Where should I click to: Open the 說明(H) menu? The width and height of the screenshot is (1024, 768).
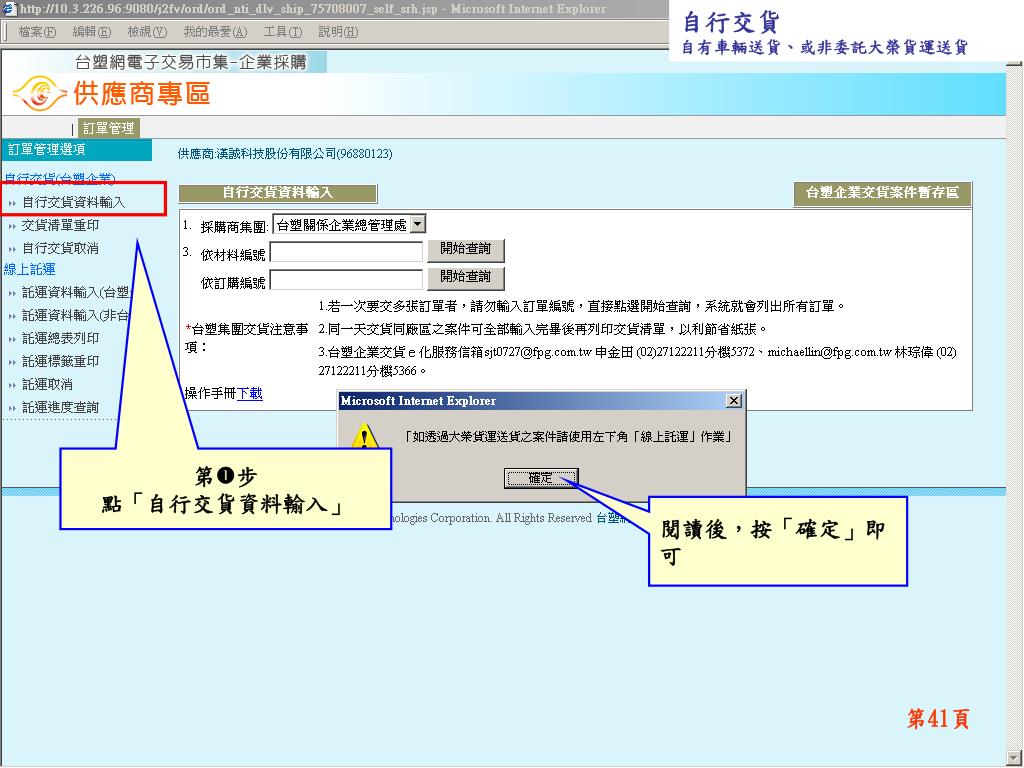click(x=338, y=31)
